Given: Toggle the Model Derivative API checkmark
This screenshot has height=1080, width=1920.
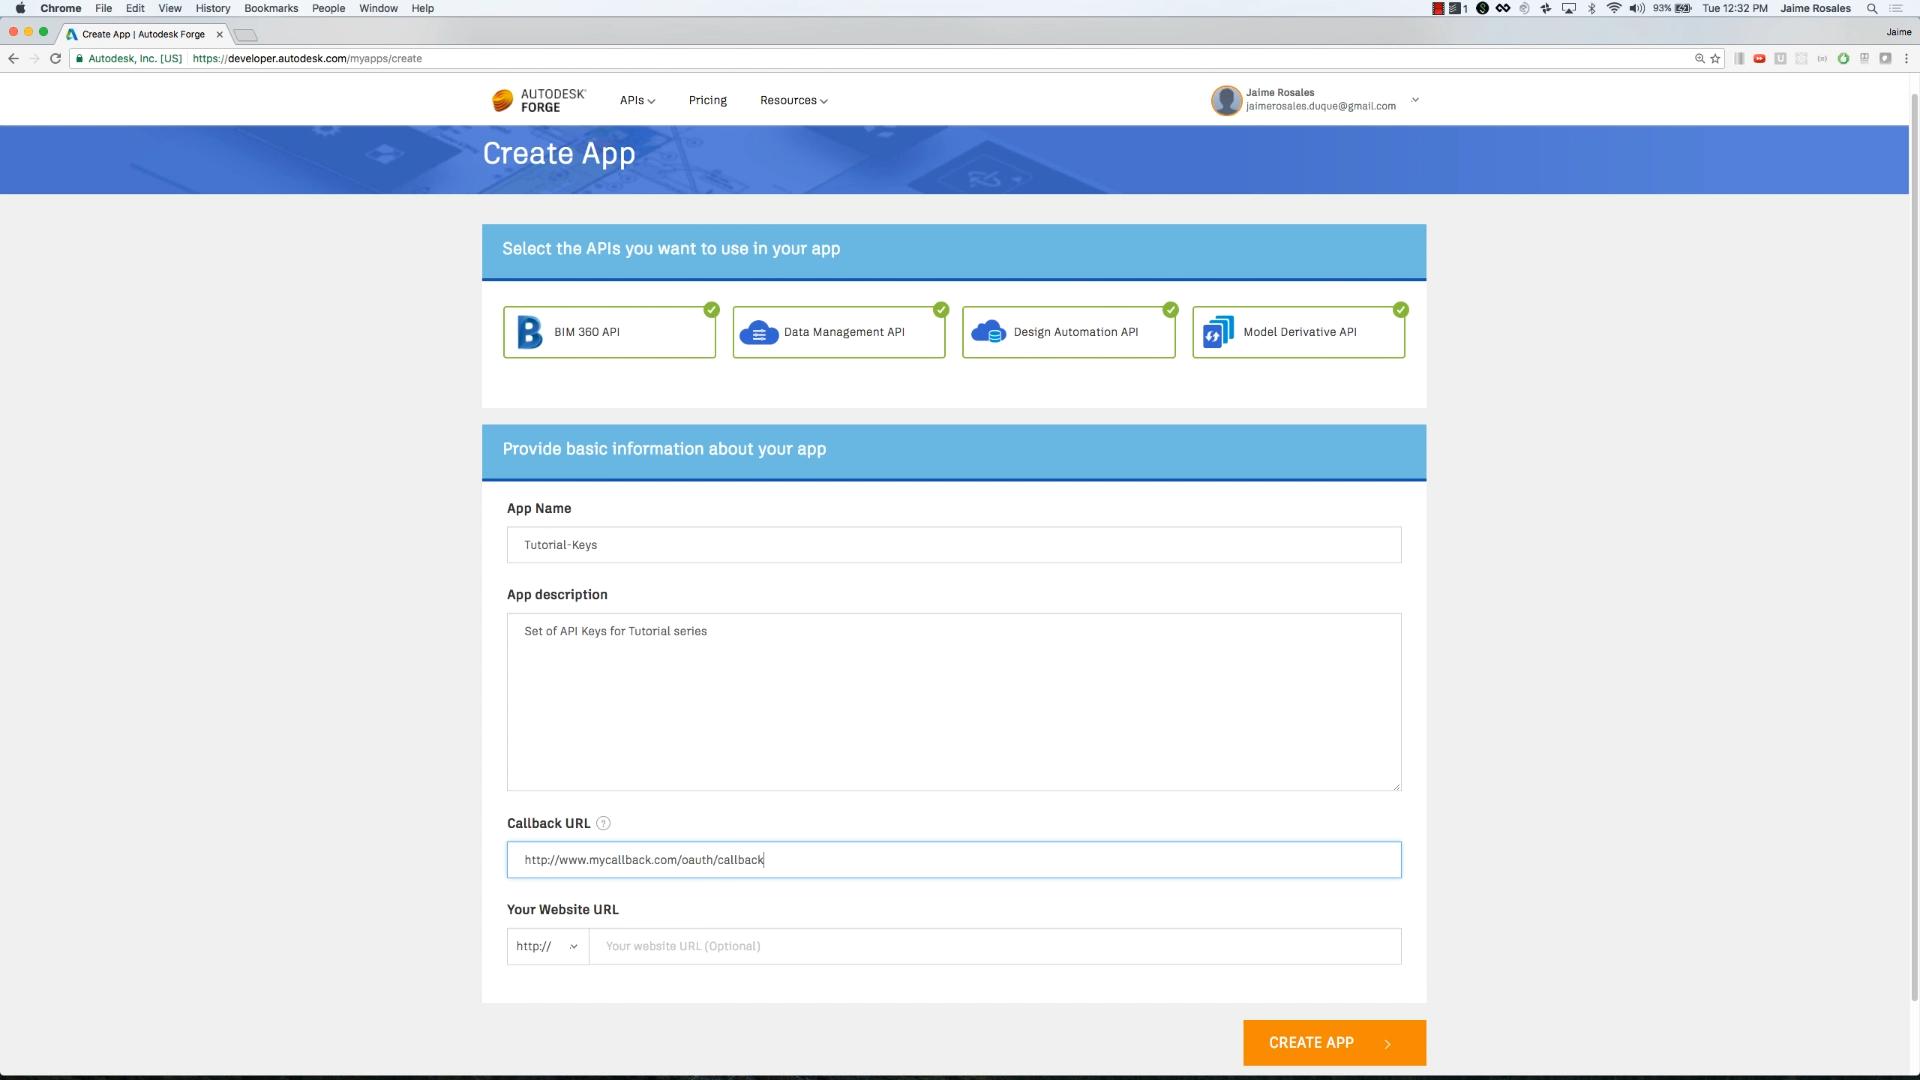Looking at the screenshot, I should click(x=1400, y=310).
